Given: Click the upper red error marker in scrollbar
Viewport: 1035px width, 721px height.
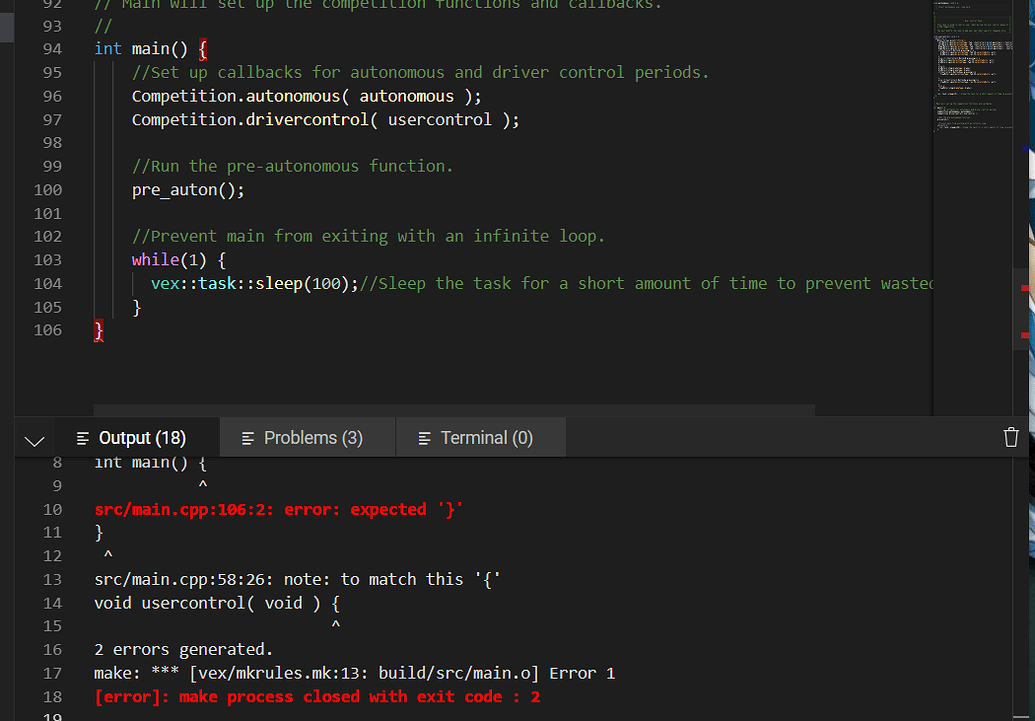Looking at the screenshot, I should click(1025, 288).
